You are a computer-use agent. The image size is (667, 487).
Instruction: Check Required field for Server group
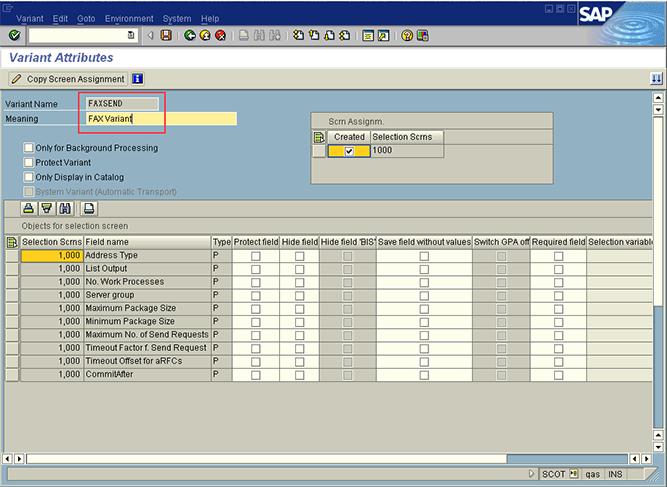coord(559,296)
